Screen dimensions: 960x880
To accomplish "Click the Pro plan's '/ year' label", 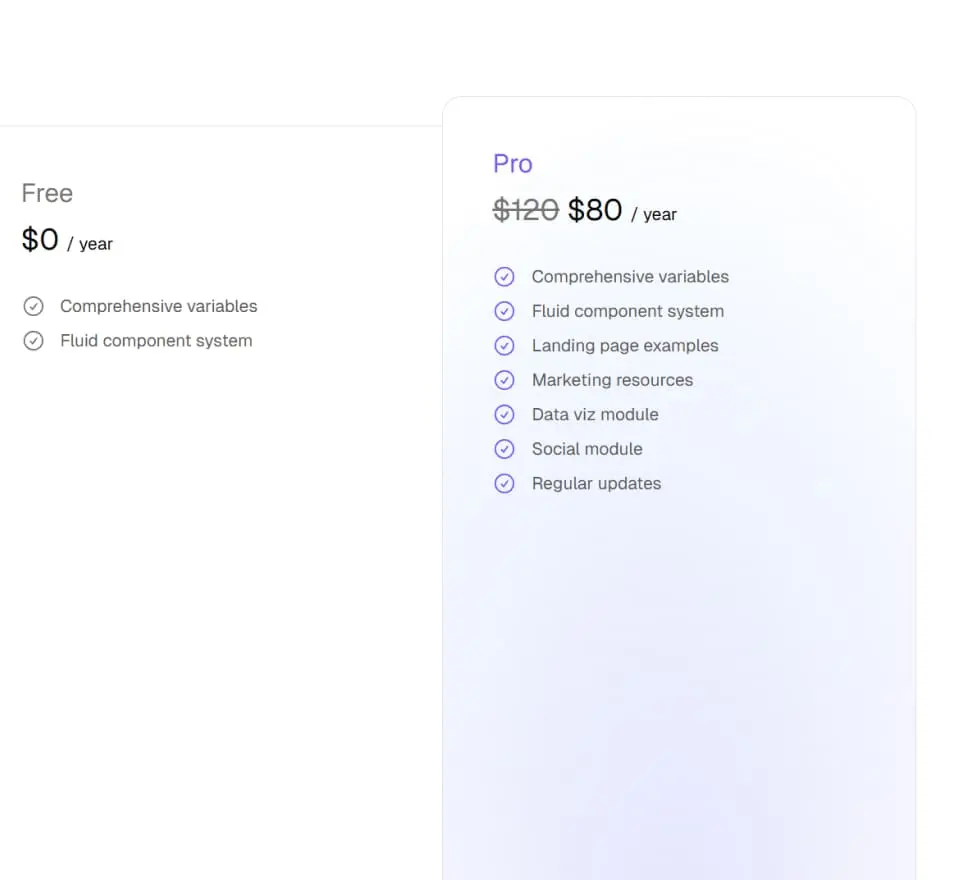I will [x=654, y=215].
